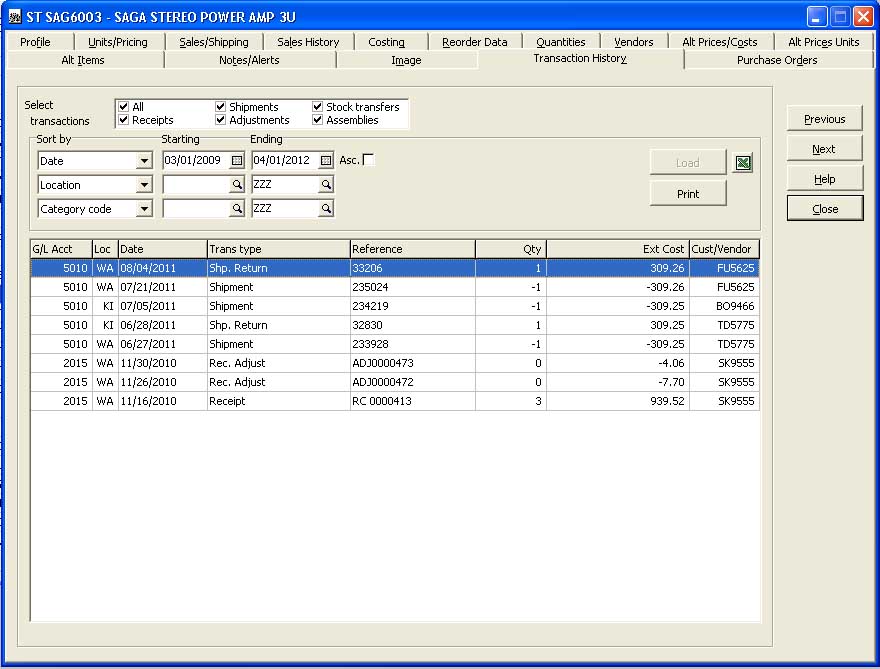
Task: Click the Starting category code lookup magnifier
Action: 237,209
